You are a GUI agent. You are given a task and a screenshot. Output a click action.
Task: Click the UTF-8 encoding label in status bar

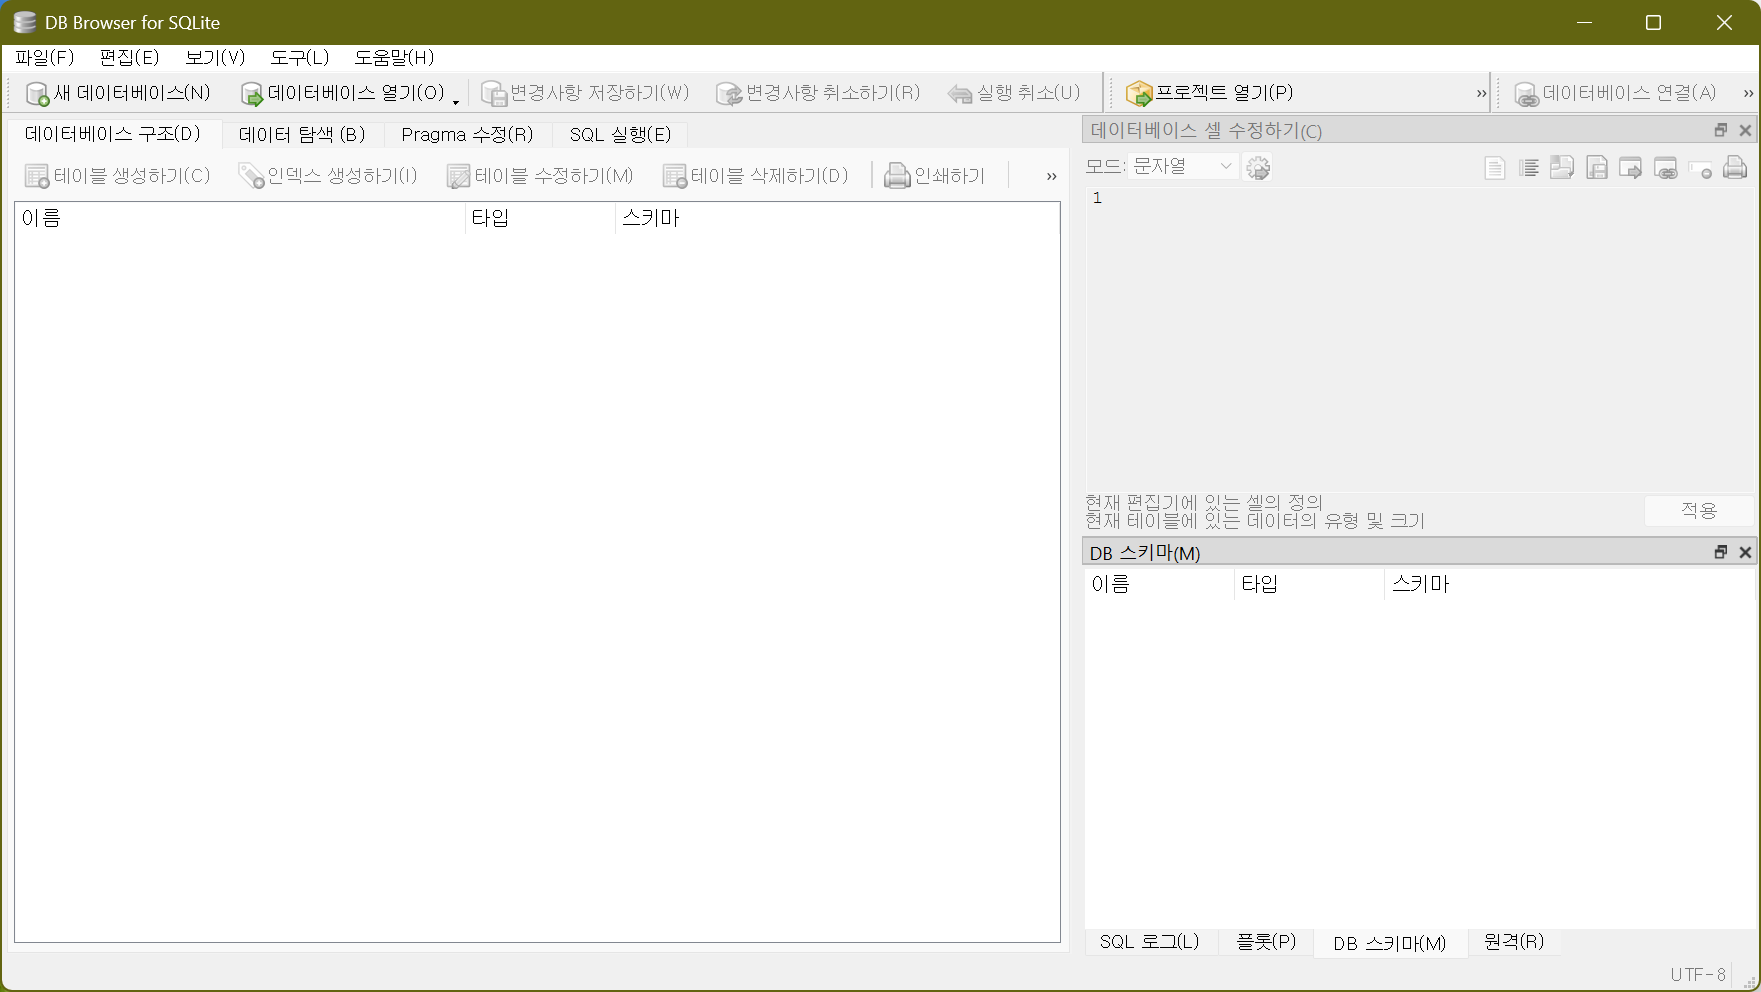tap(1698, 974)
